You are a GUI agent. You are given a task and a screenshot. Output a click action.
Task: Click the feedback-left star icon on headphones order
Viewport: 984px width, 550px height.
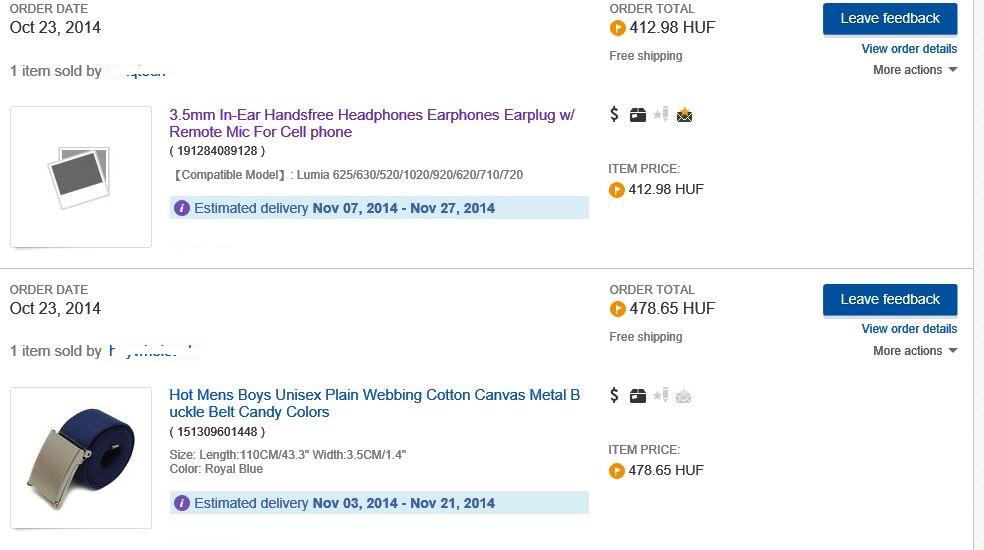tap(660, 115)
